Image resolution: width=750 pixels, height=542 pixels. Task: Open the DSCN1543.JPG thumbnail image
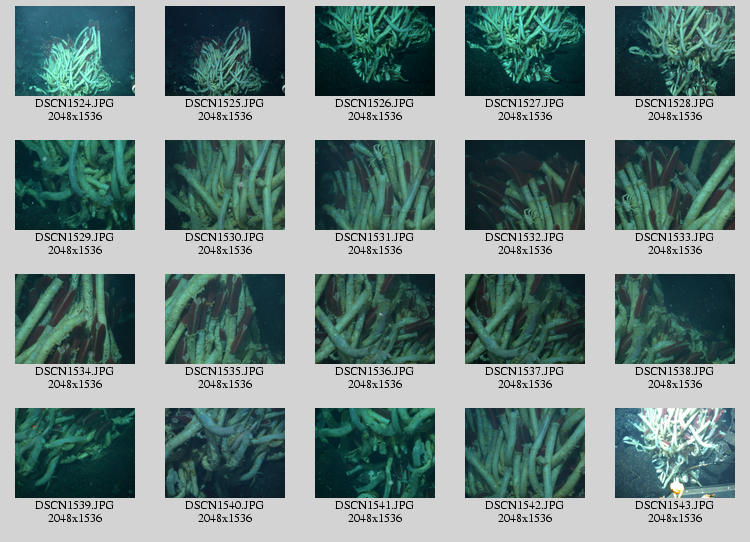point(675,453)
